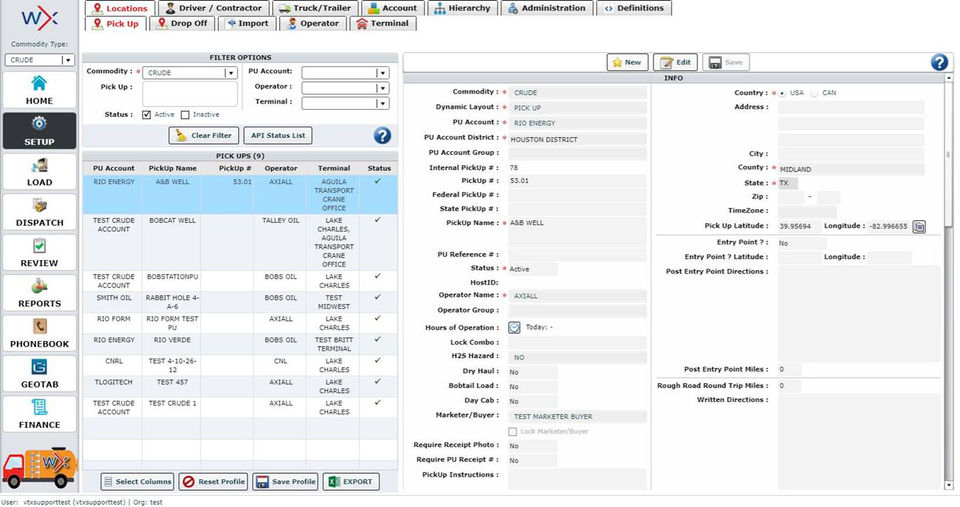Expand the Operator filter dropdown
Screen dimensions: 960x507
(x=383, y=88)
